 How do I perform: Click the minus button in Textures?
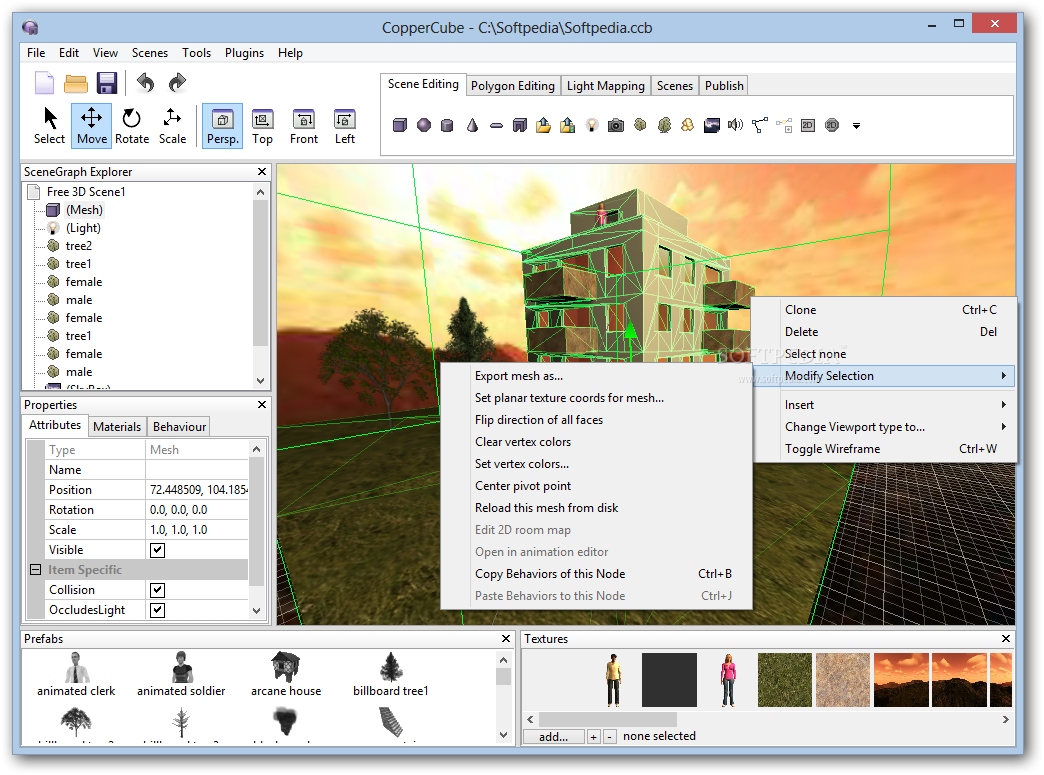(x=609, y=736)
